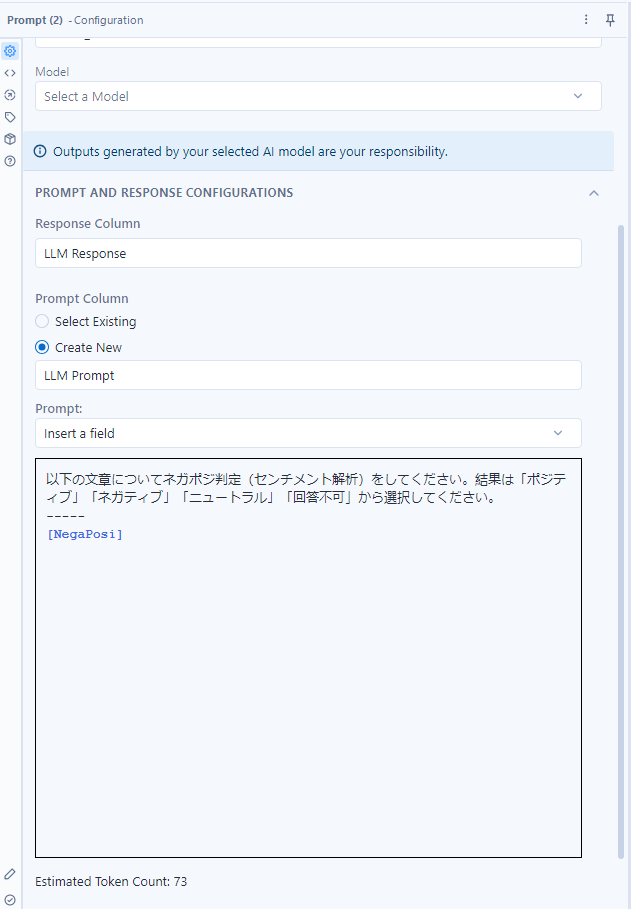Open the three-dot panel options menu
631x909 pixels.
[586, 20]
